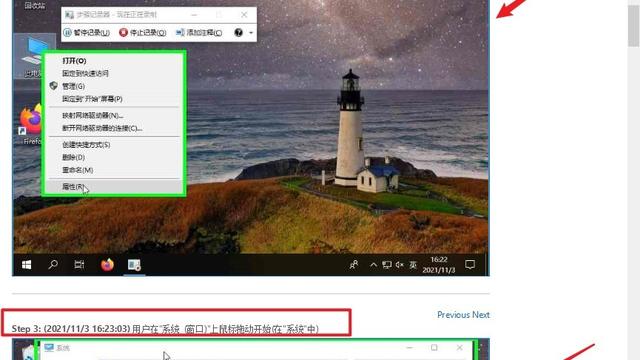This screenshot has height=360, width=640.
Task: Open the notification center icon
Action: click(470, 265)
